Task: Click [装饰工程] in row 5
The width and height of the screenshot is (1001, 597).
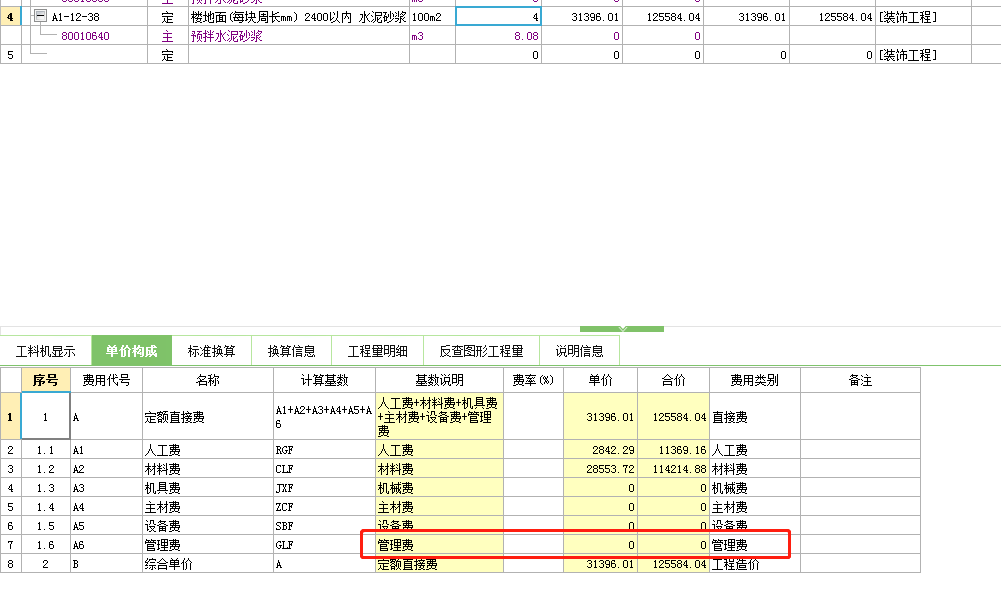Action: click(908, 55)
